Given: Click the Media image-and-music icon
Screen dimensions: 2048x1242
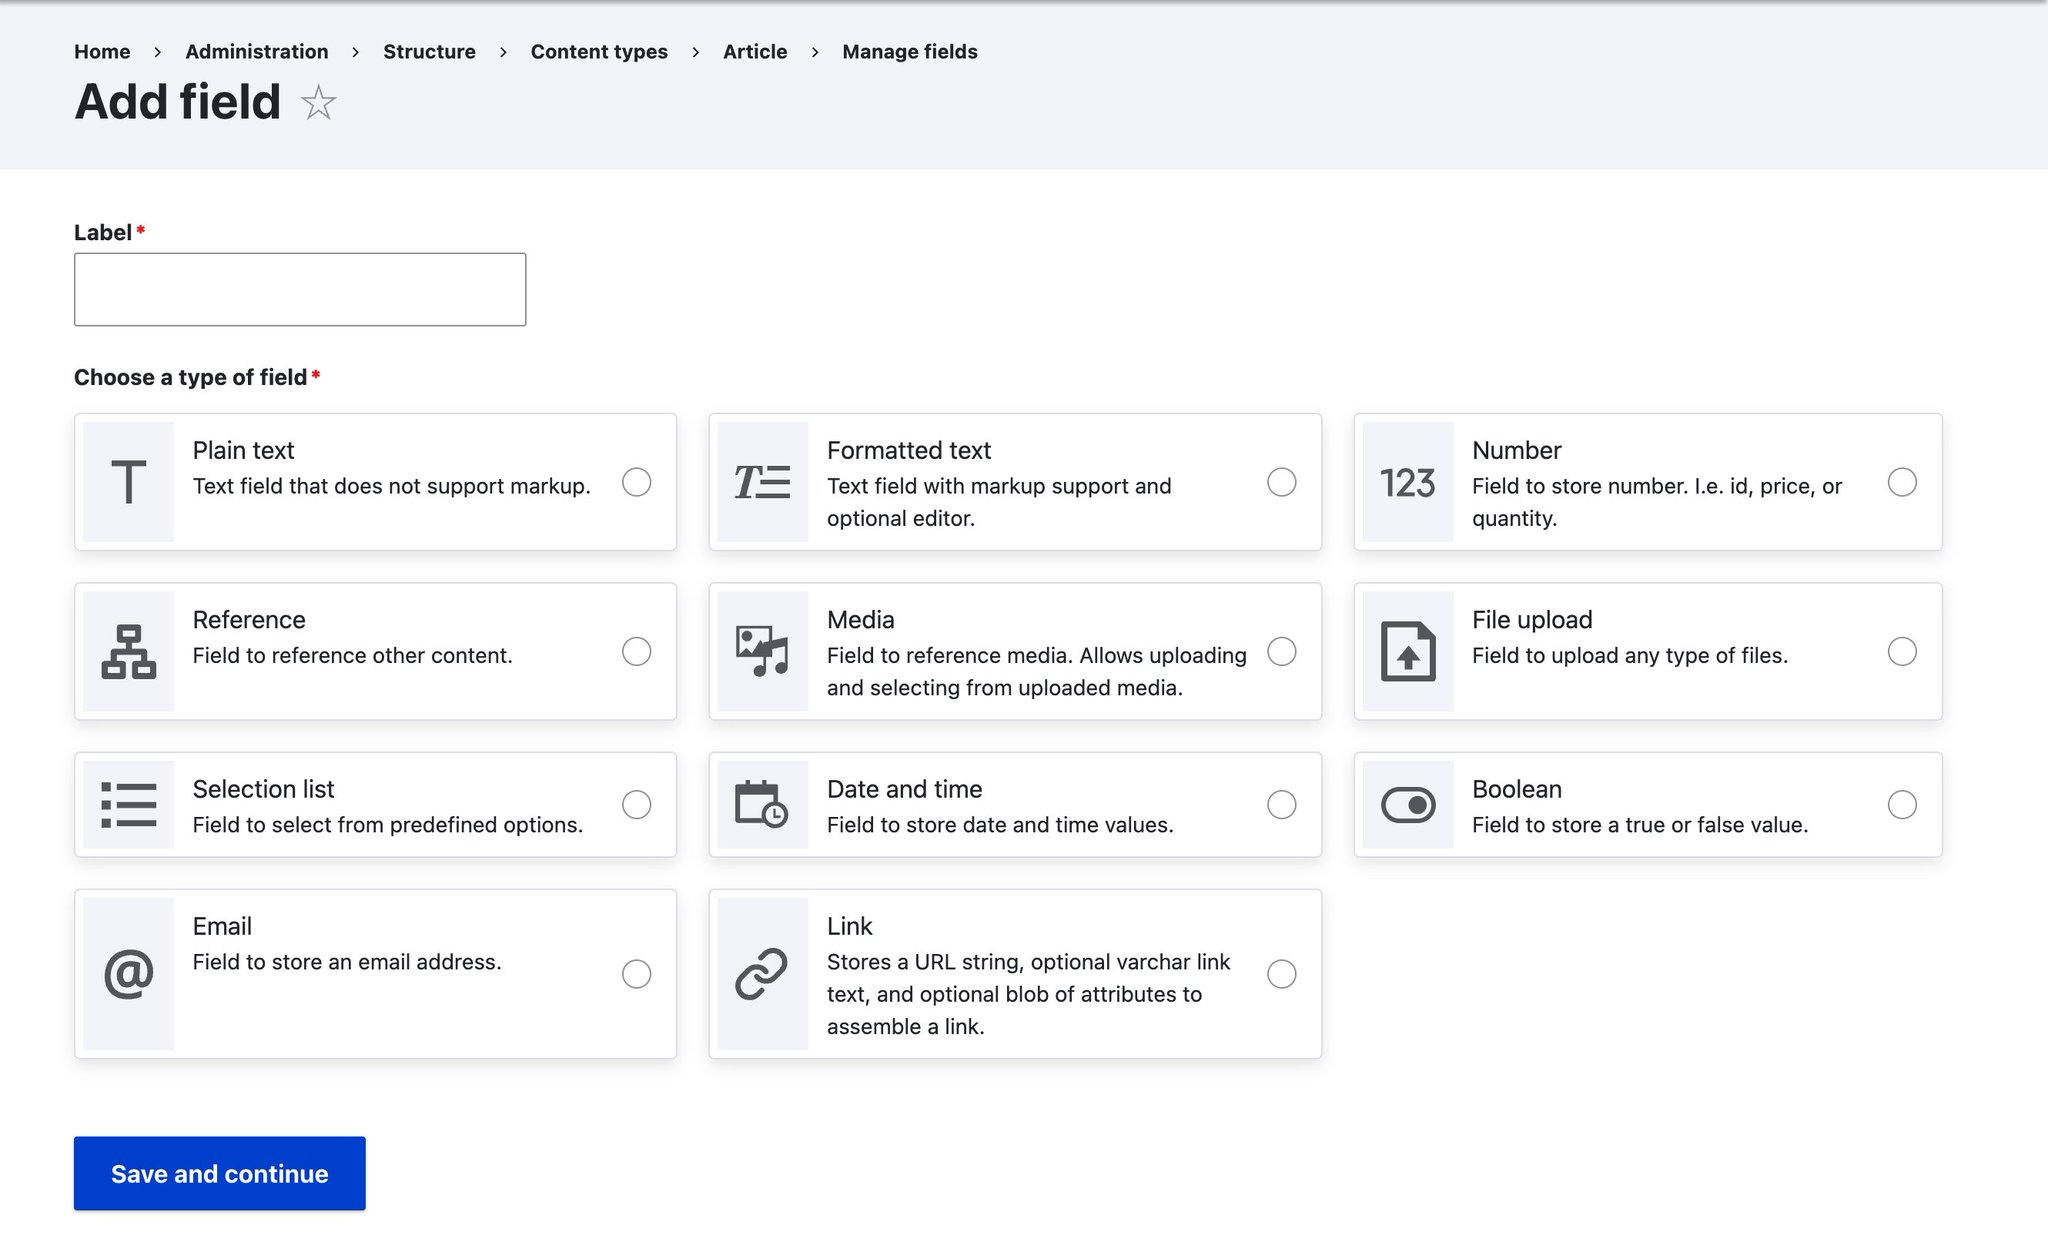Looking at the screenshot, I should [x=762, y=651].
